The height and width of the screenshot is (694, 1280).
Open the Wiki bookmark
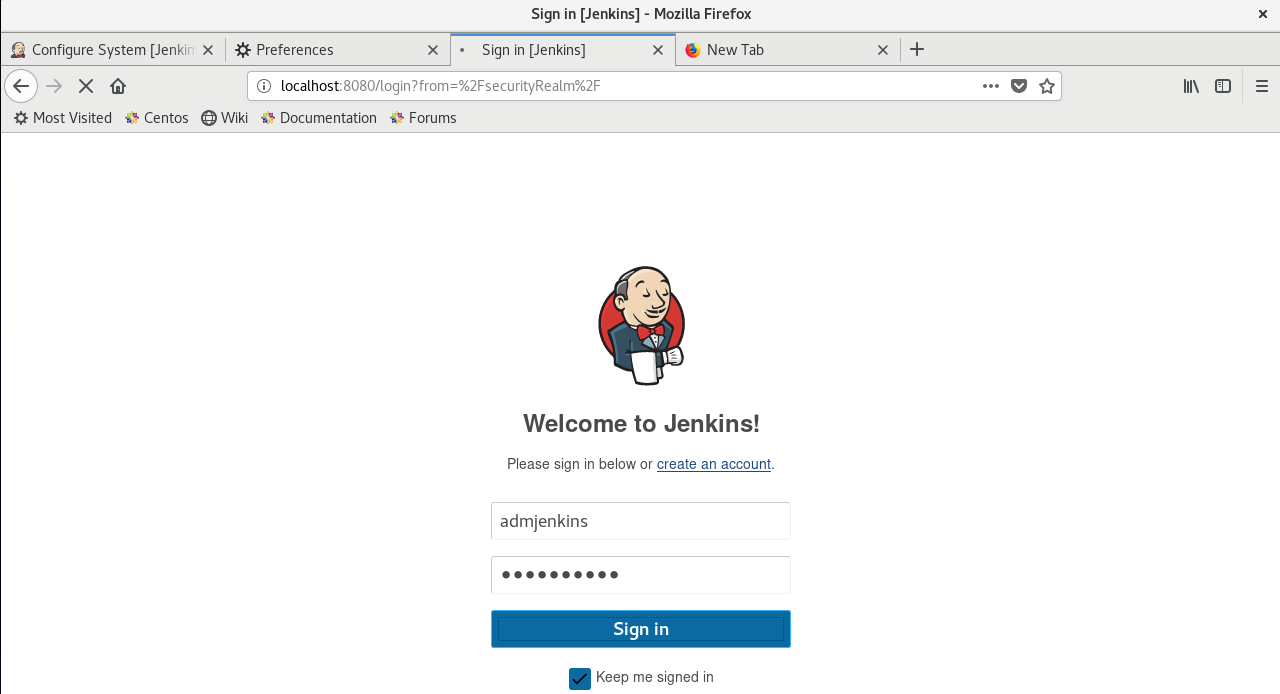224,118
